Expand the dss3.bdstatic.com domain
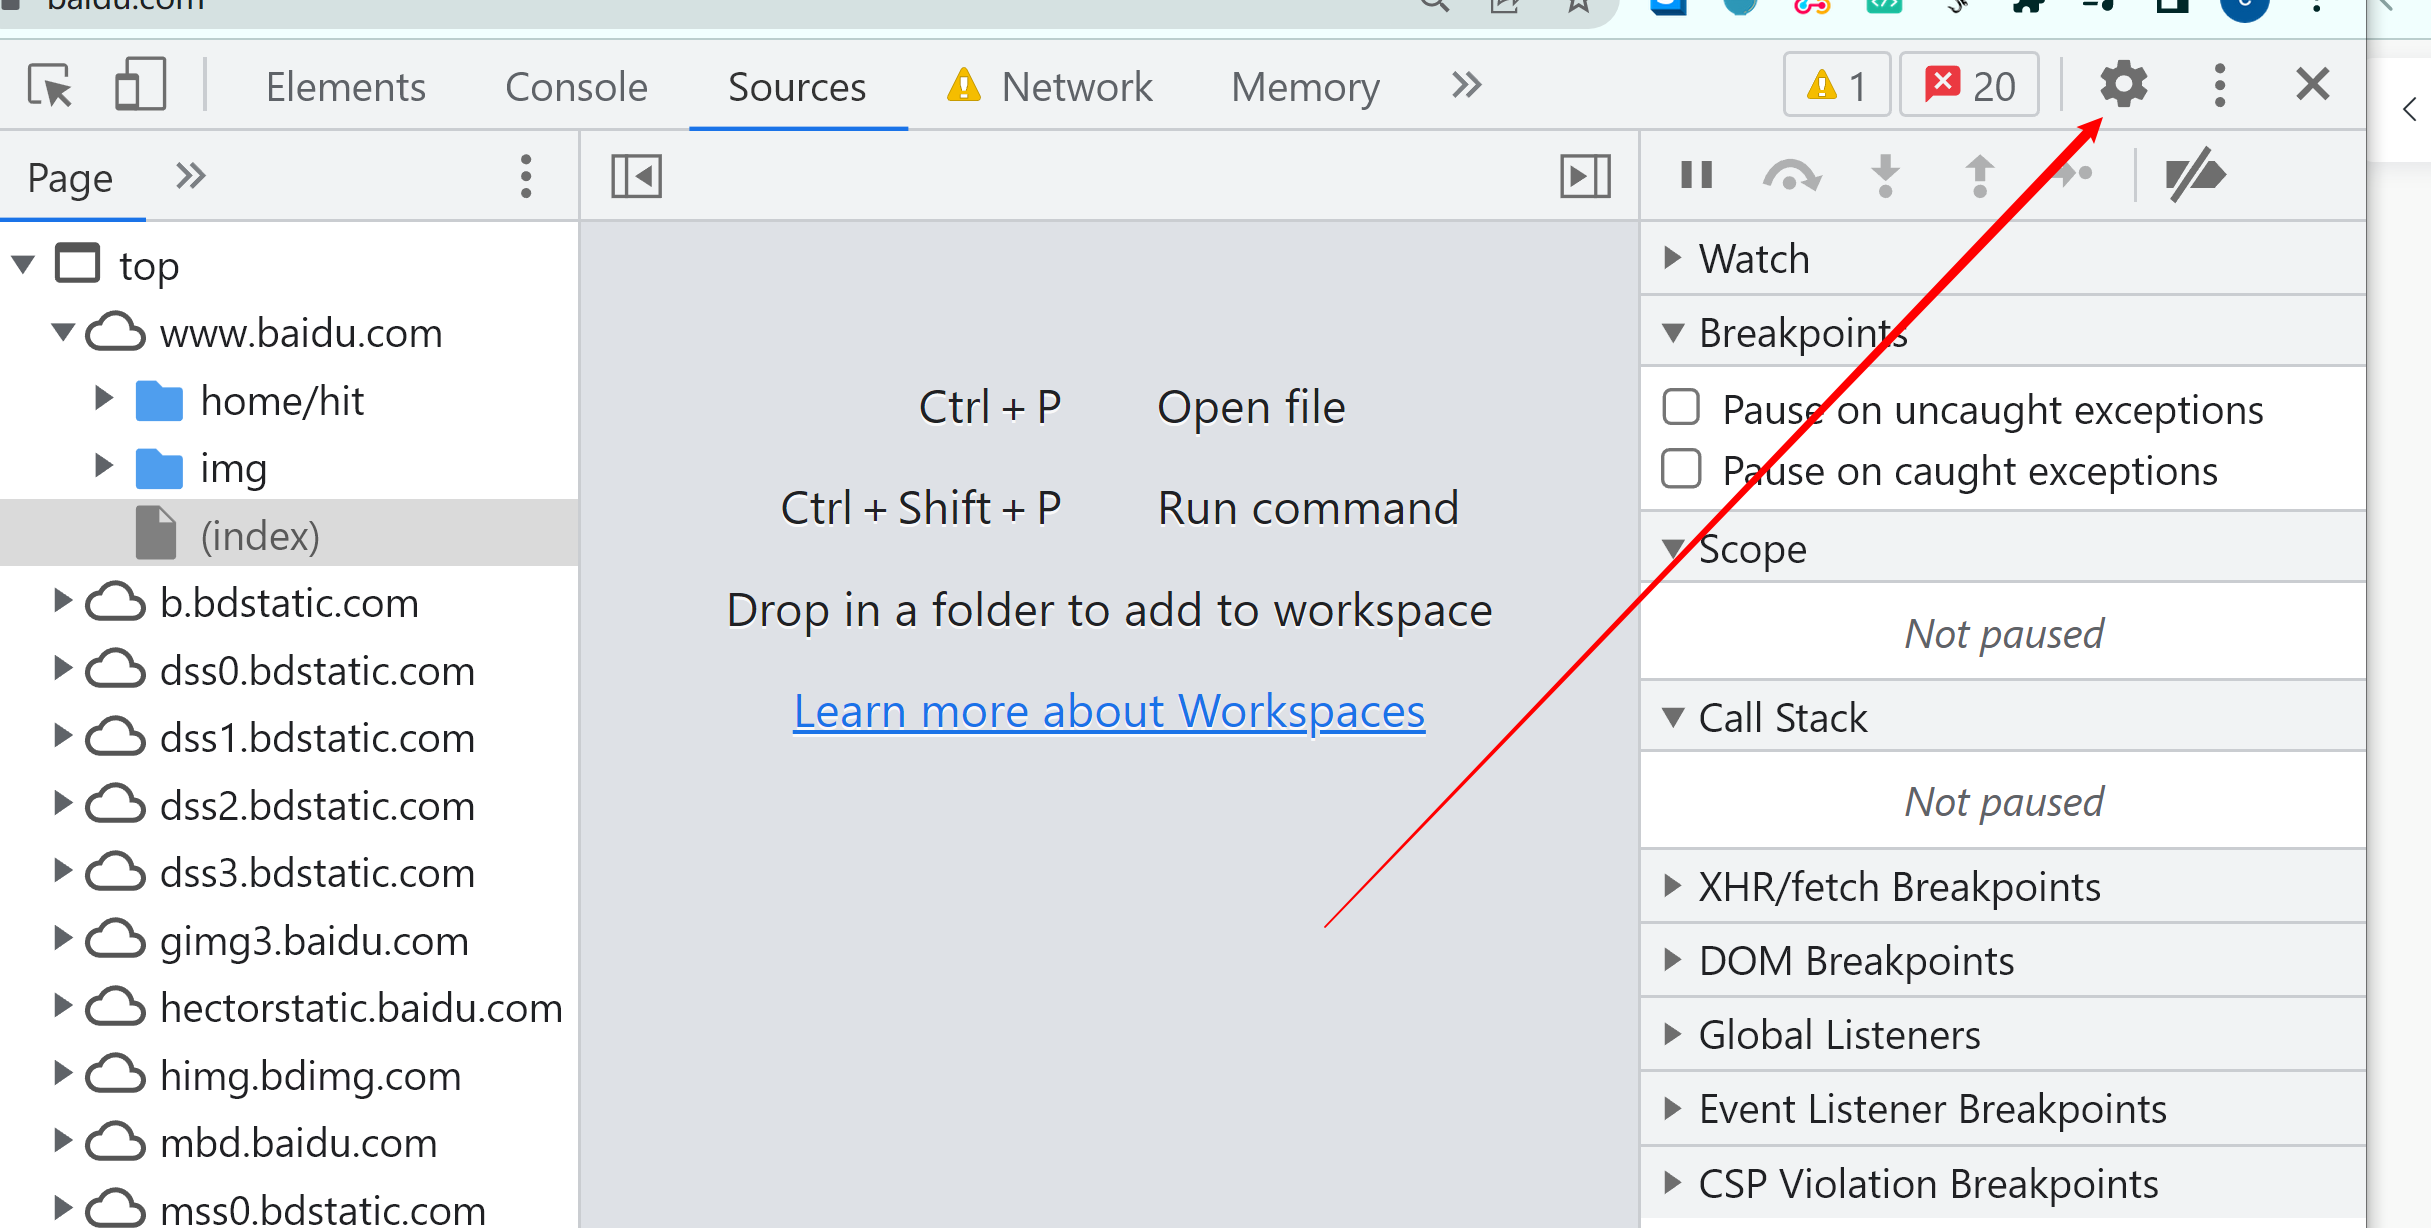2431x1228 pixels. [62, 871]
